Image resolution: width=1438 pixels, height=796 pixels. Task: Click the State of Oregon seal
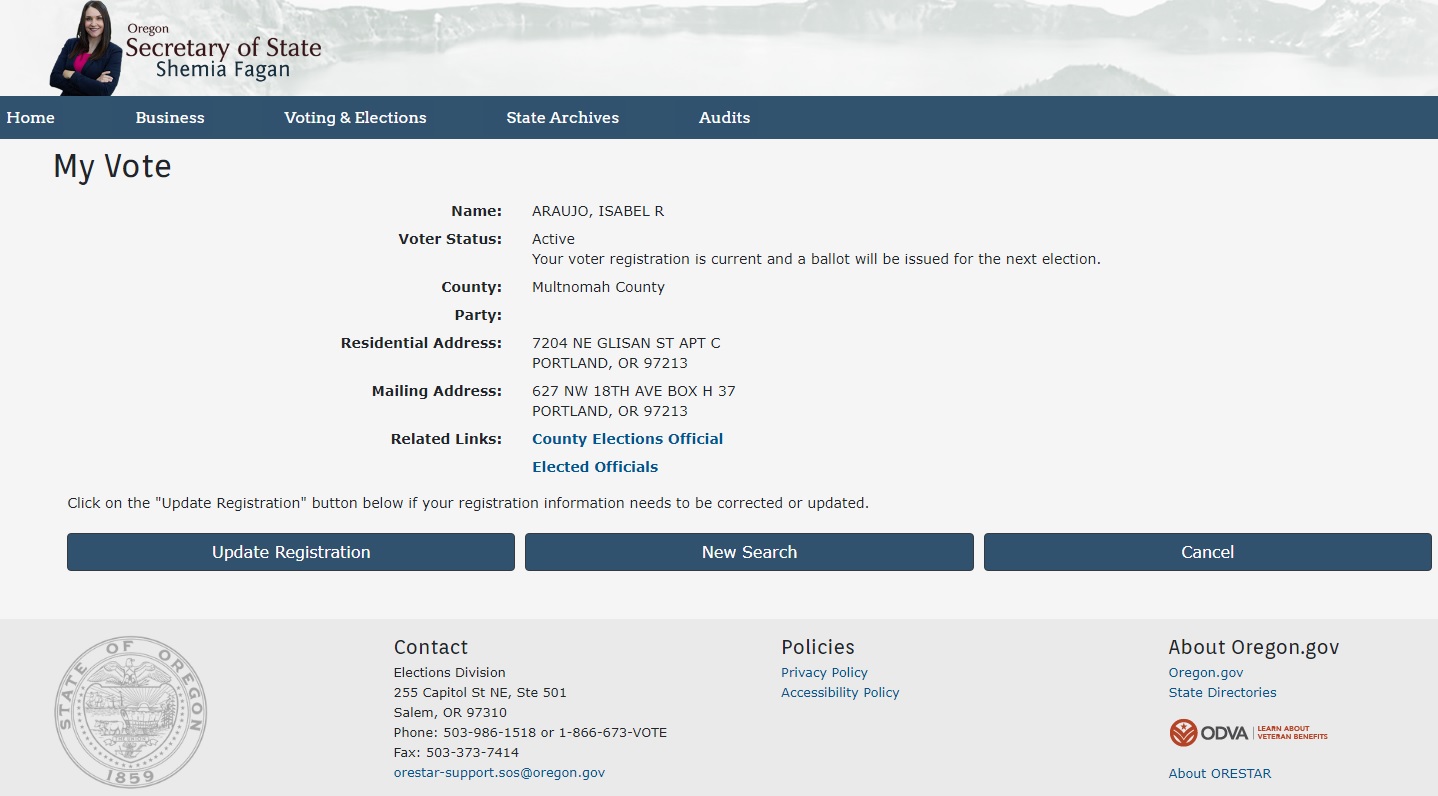(x=130, y=712)
